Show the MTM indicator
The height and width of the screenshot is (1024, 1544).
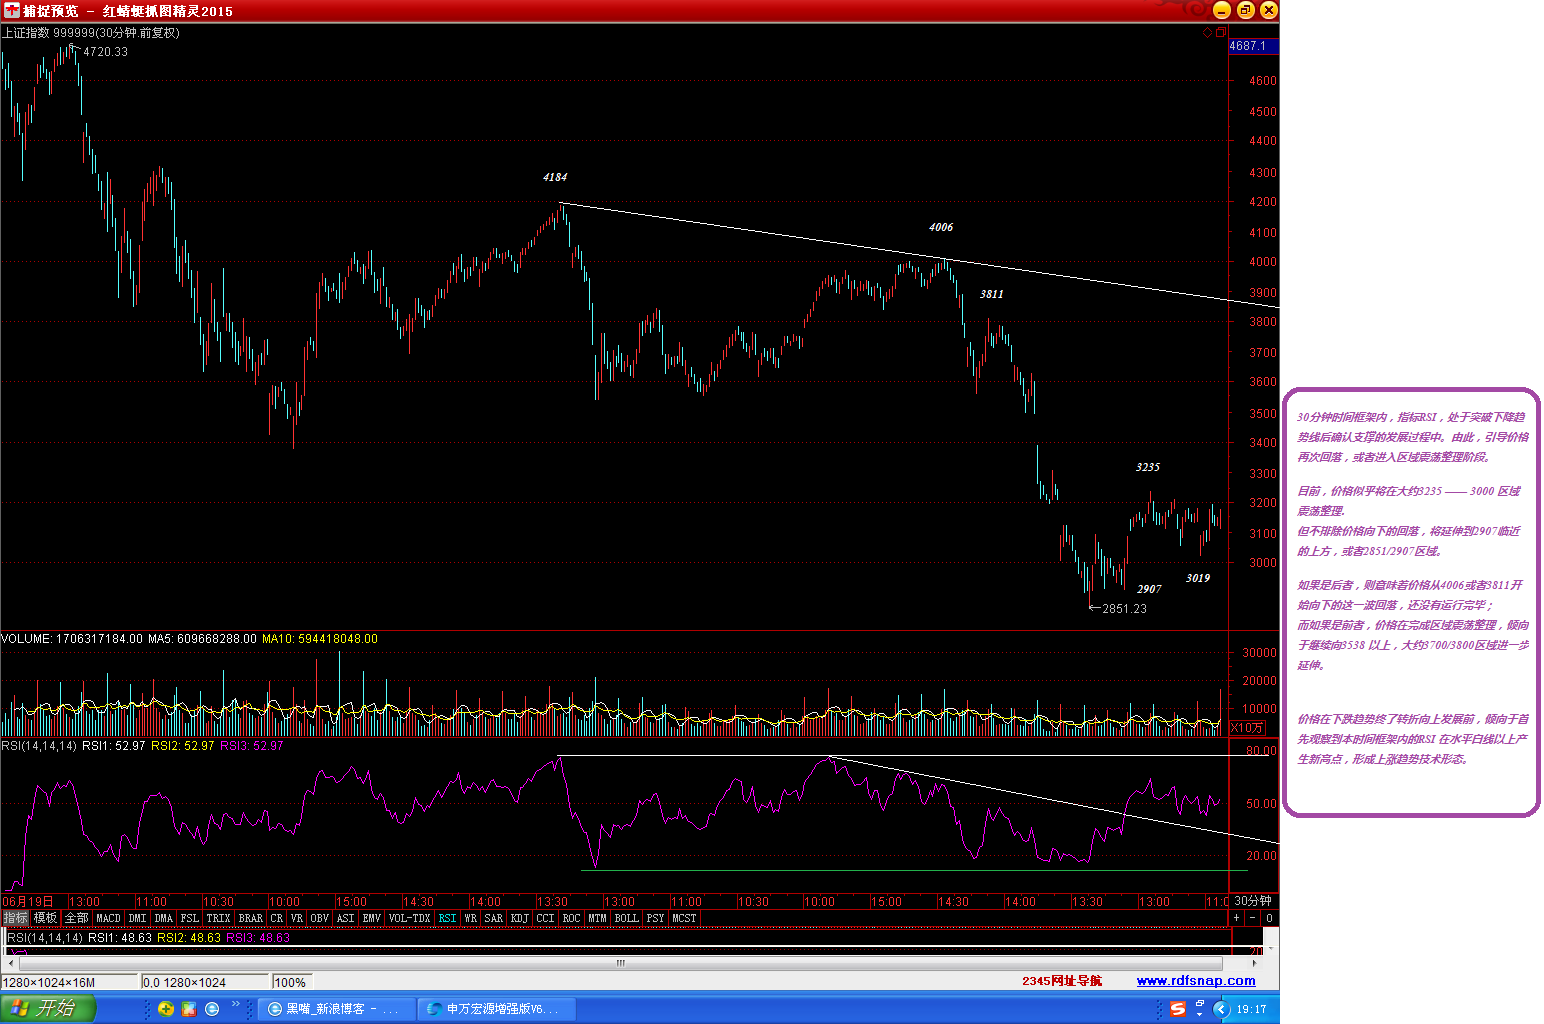tap(598, 918)
